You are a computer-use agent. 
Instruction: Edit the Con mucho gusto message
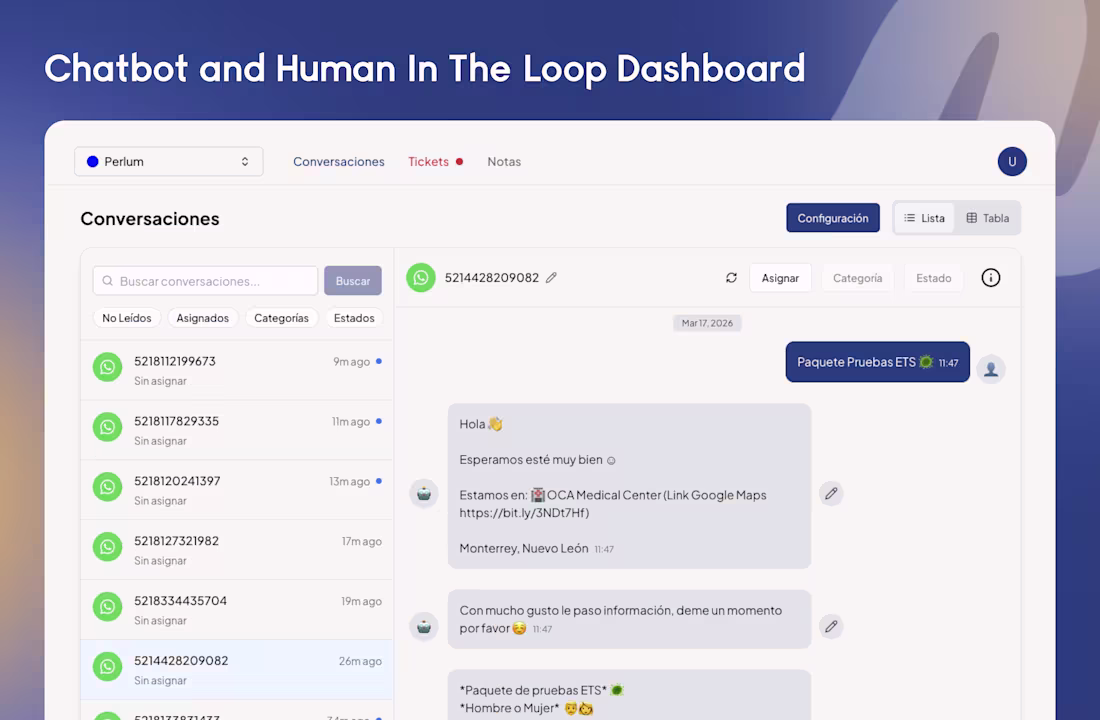tap(831, 626)
